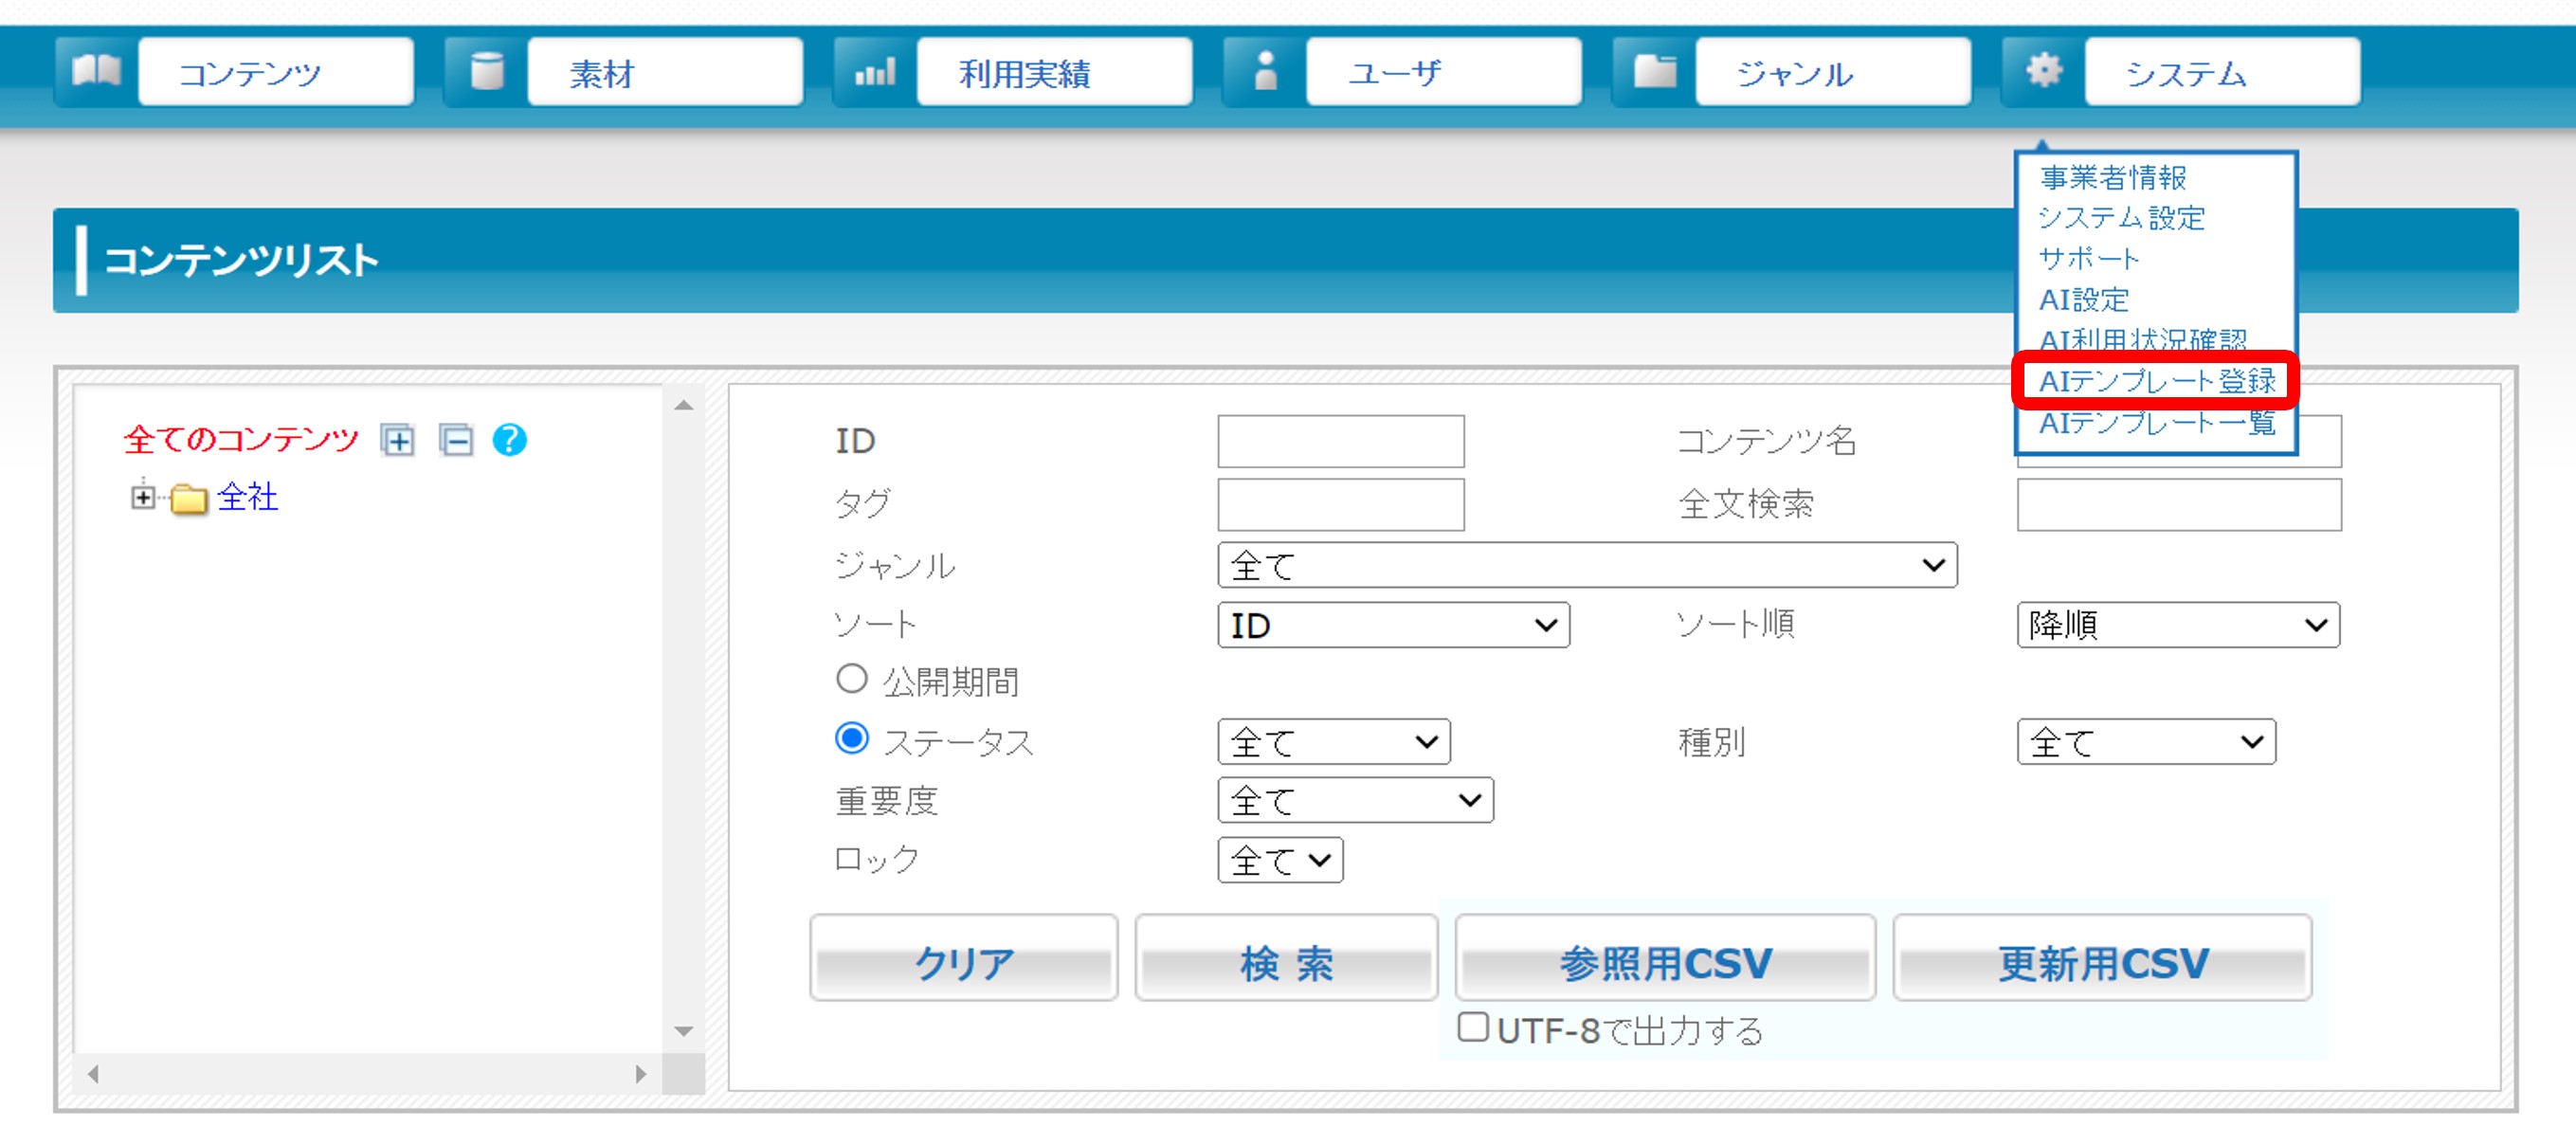This screenshot has height=1145, width=2576.
Task: Select the 公開期間 radio button
Action: coord(851,679)
